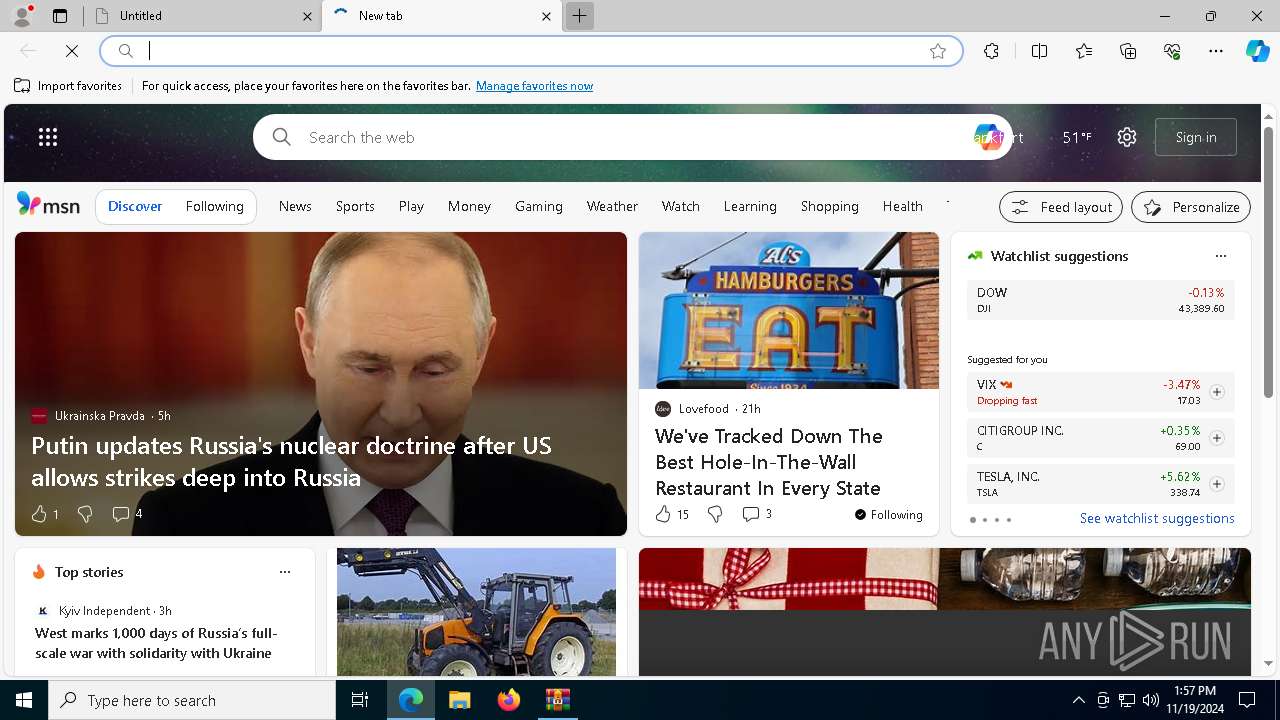
Task: Open See watchlist suggestions link
Action: point(1157,518)
